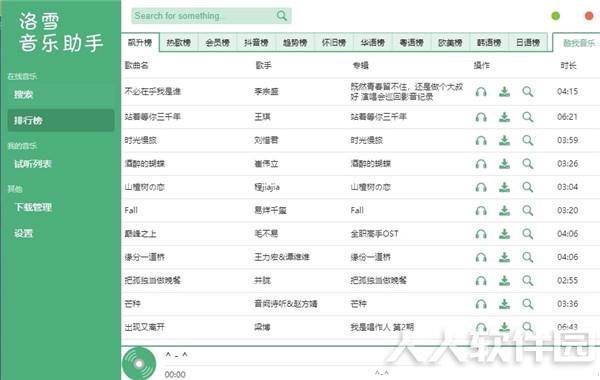The height and width of the screenshot is (380, 600).
Task: Click the 歌手 column header
Action: point(264,65)
